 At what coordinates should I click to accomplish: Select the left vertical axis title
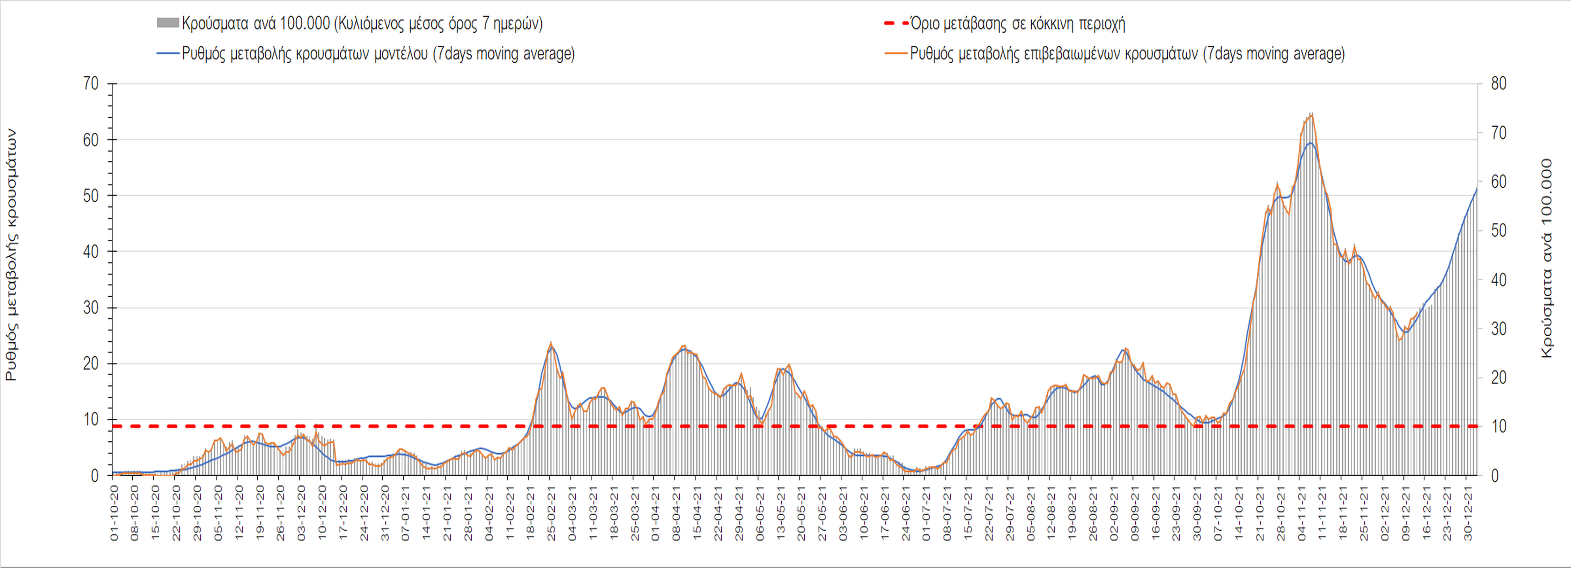tap(12, 254)
